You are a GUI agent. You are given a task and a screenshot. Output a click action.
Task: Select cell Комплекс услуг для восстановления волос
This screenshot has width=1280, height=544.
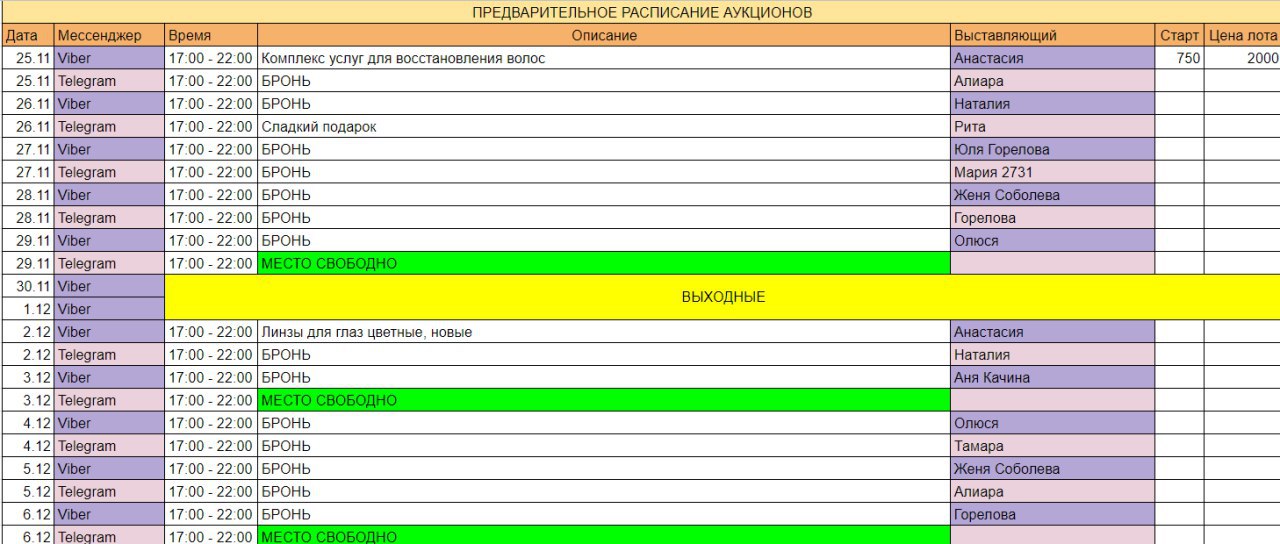604,58
